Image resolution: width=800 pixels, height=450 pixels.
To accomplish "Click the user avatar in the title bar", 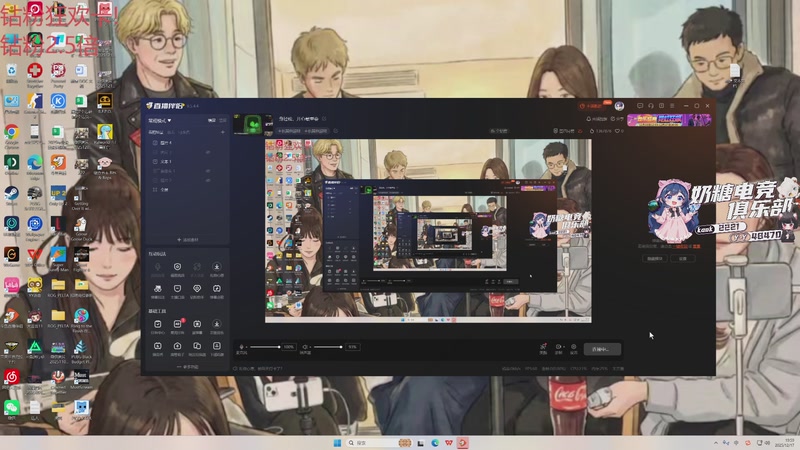I will 619,106.
